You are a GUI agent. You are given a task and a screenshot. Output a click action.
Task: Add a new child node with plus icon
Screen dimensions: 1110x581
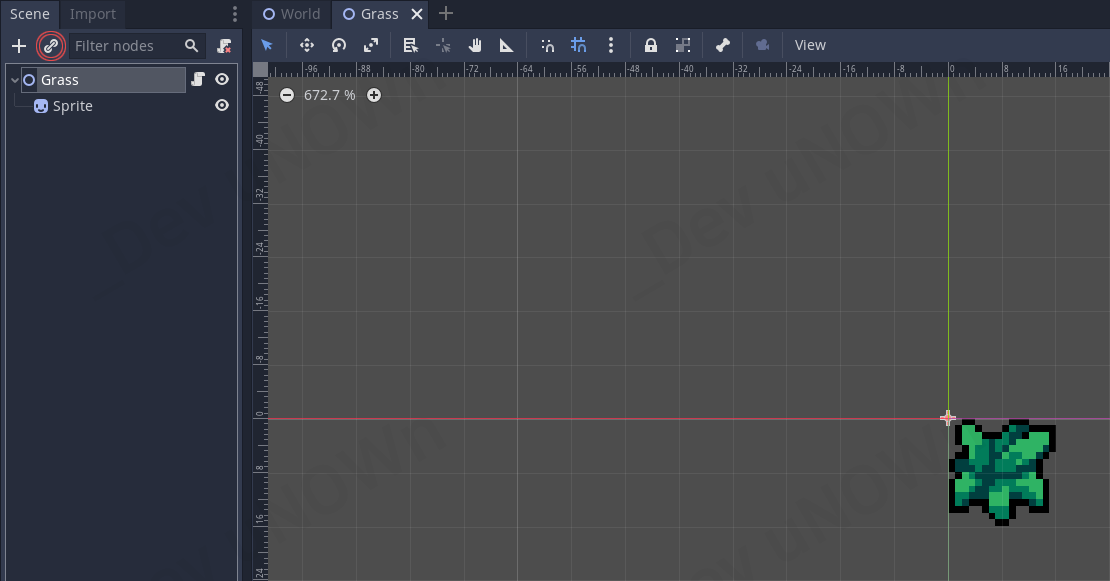19,46
